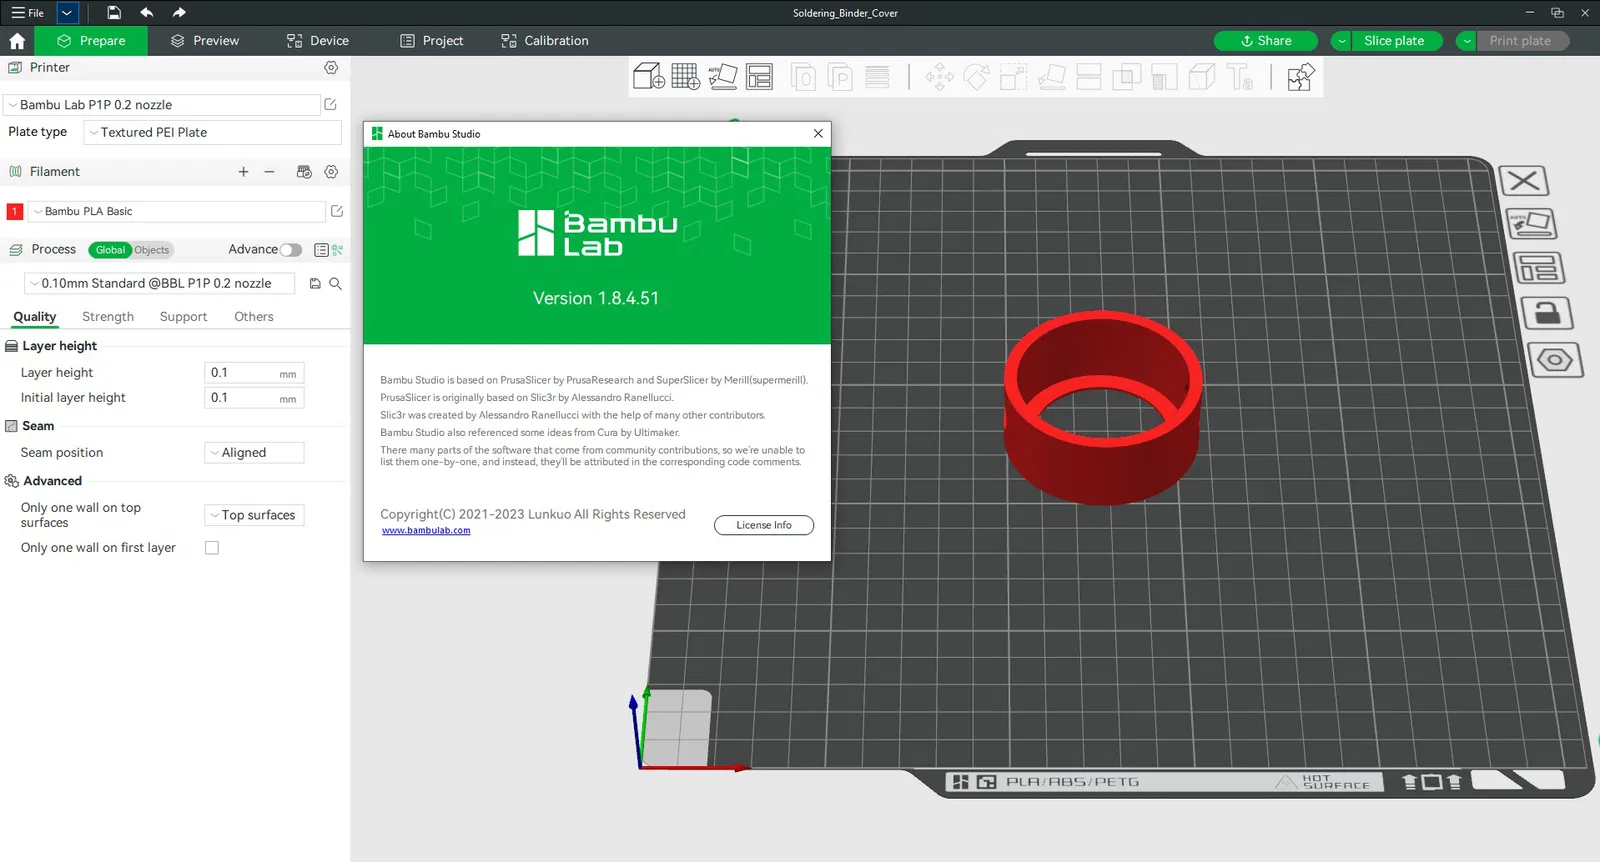Add a filament with the plus icon
The image size is (1600, 862).
[x=243, y=172]
